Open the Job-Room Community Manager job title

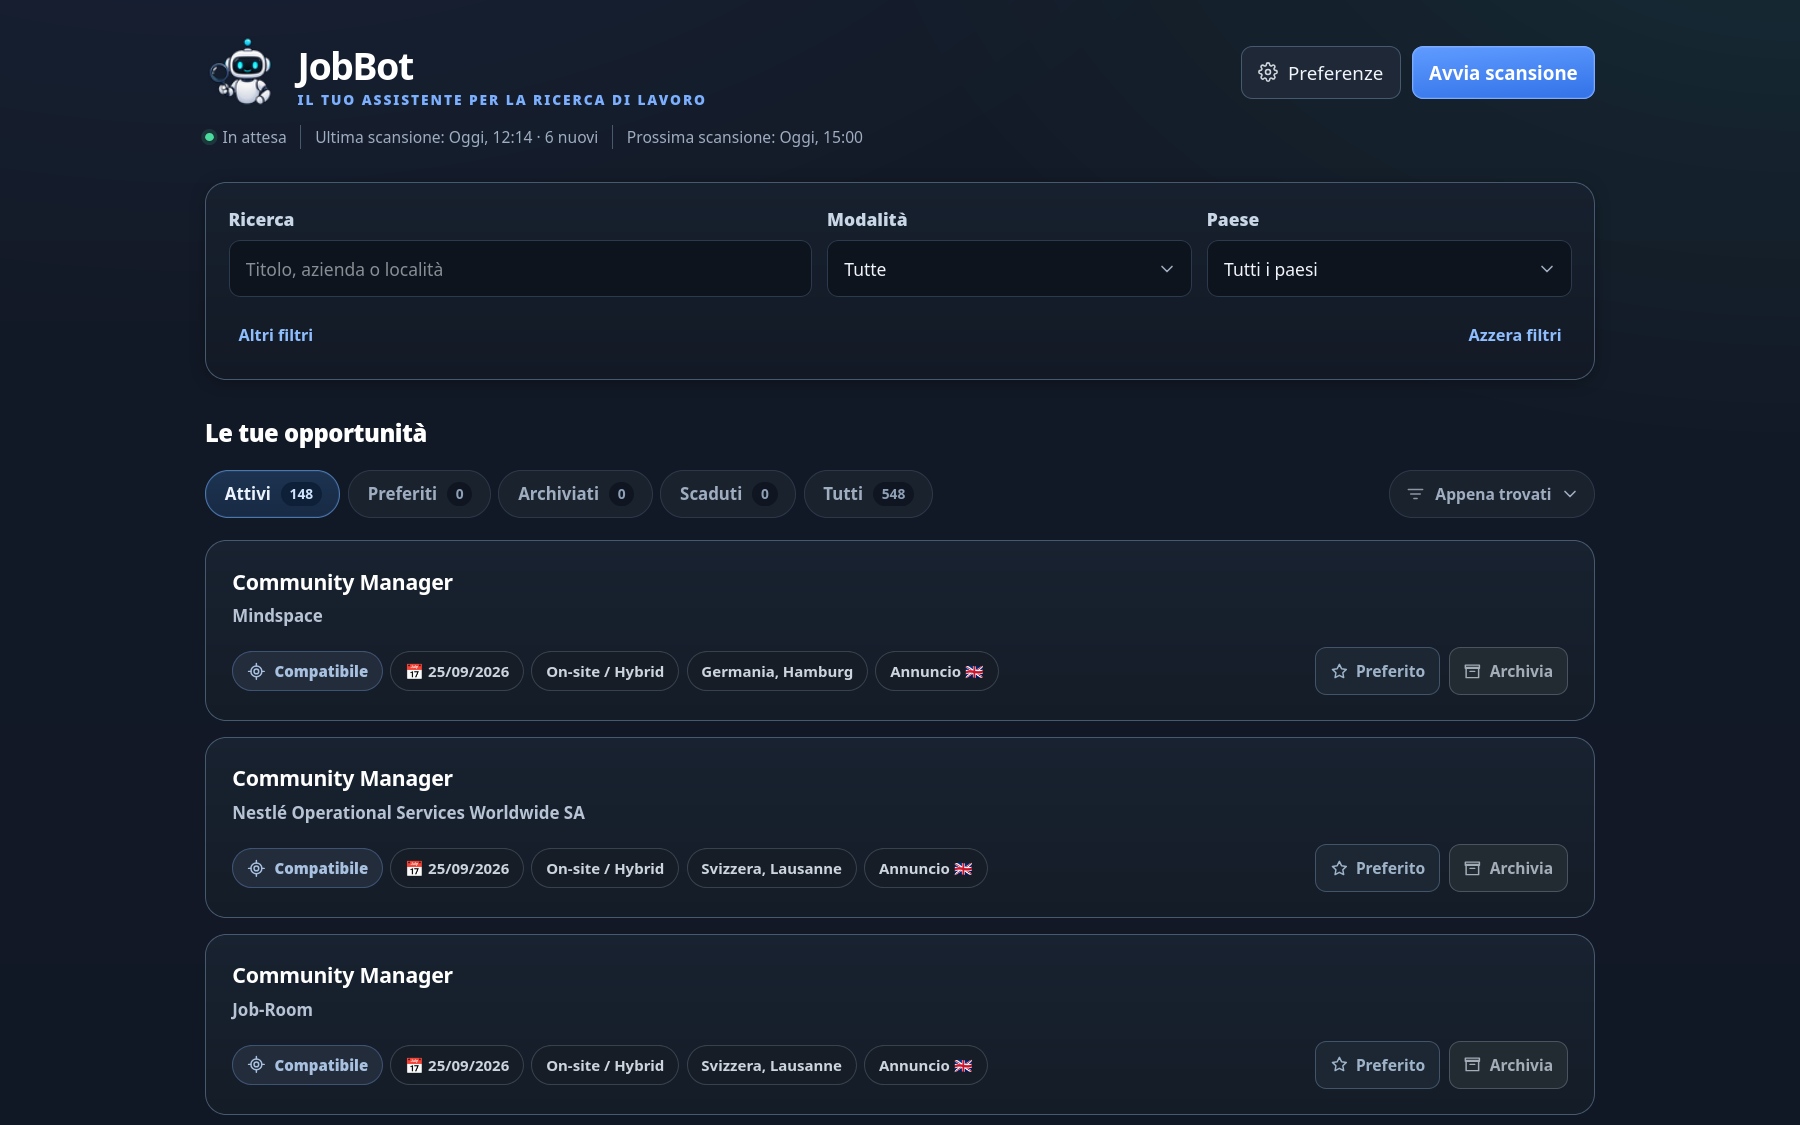point(342,975)
